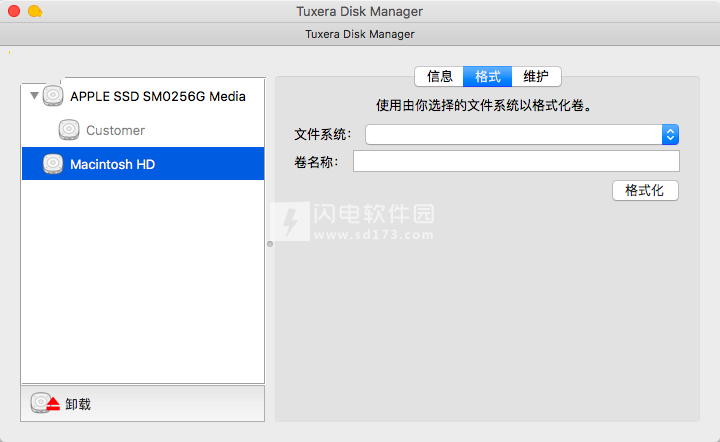Click the unmount eject disk icon
720x442 pixels.
45,403
